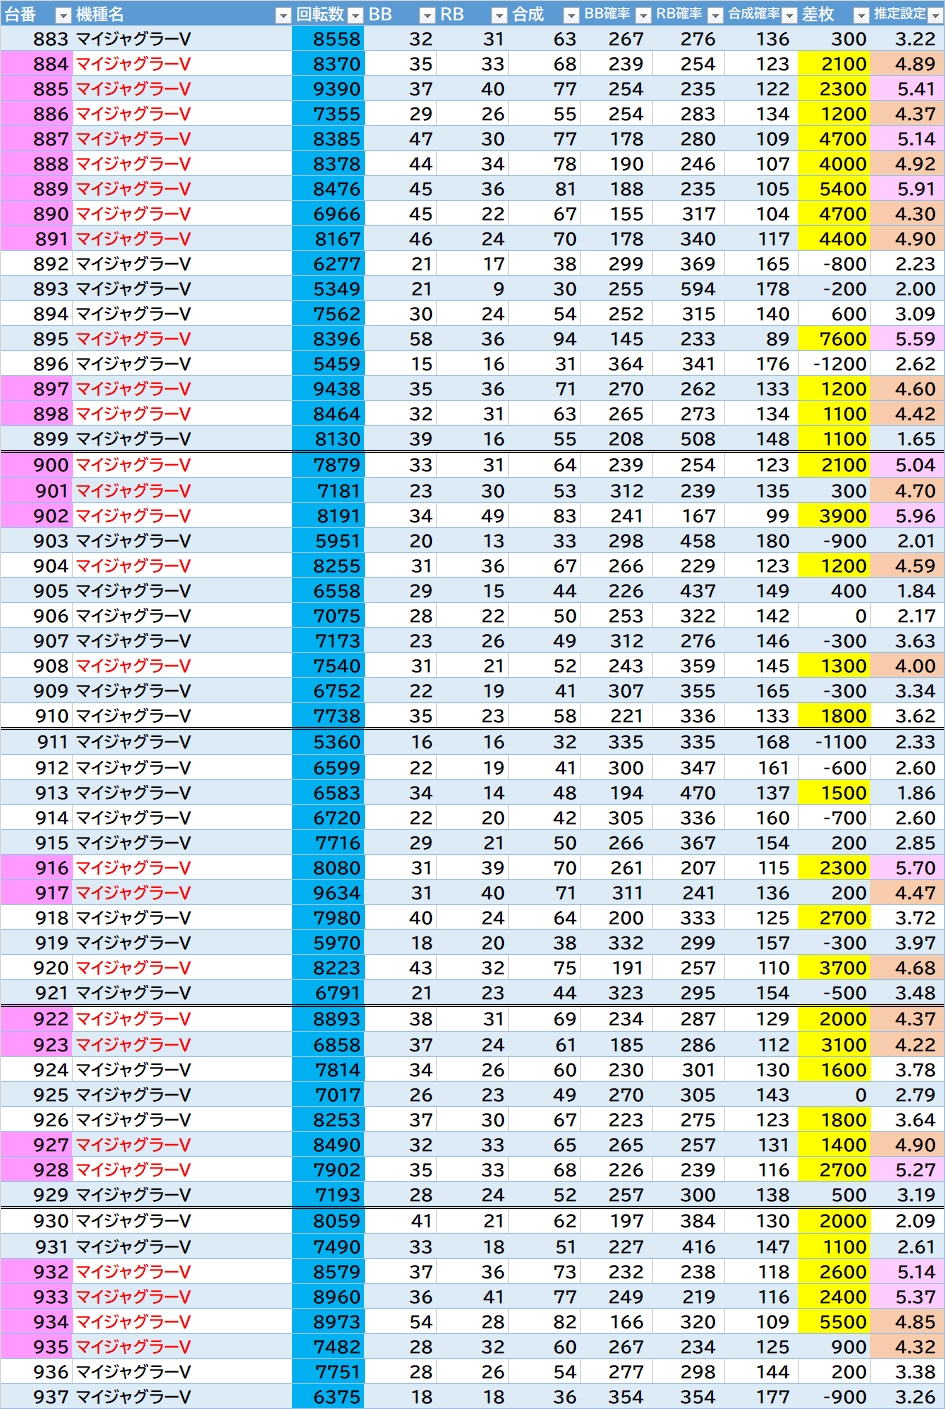Viewport: 945px width, 1409px height.
Task: Click the pink machine number cell 916
Action: [37, 868]
